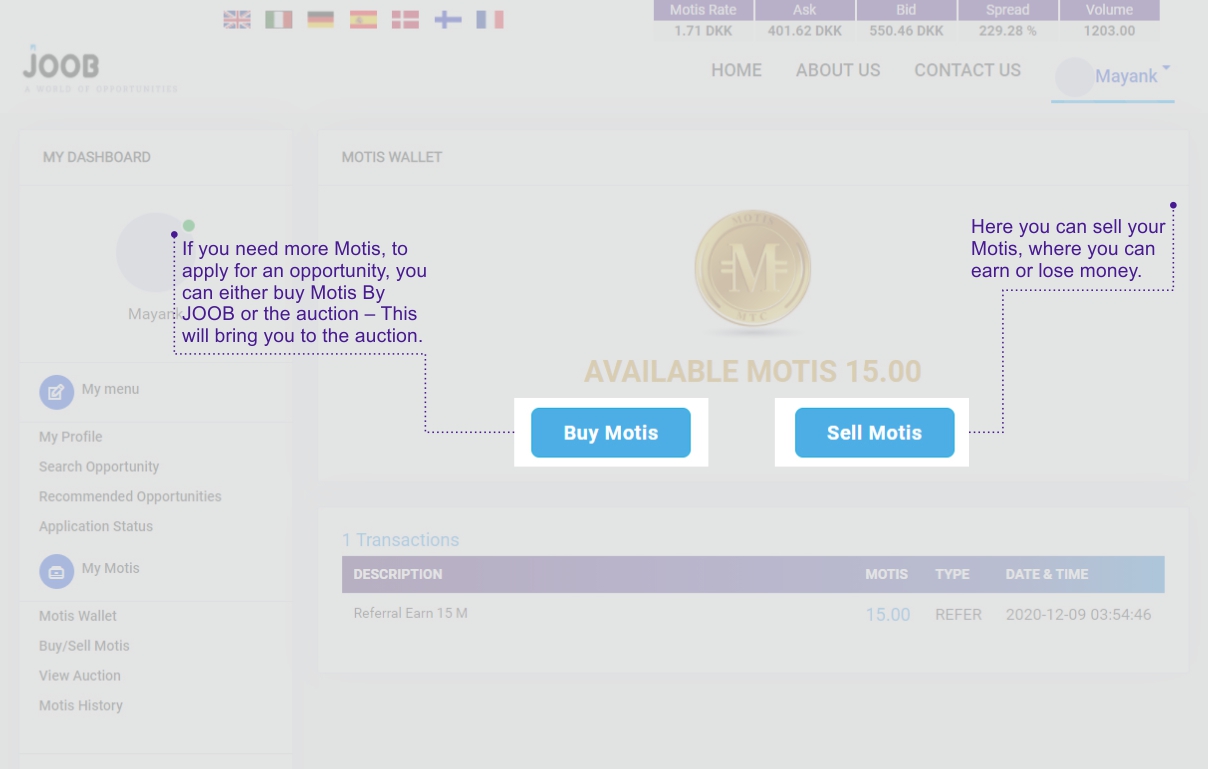
Task: Click AVAILABLE MOTIS 15.00 balance text
Action: click(x=753, y=372)
